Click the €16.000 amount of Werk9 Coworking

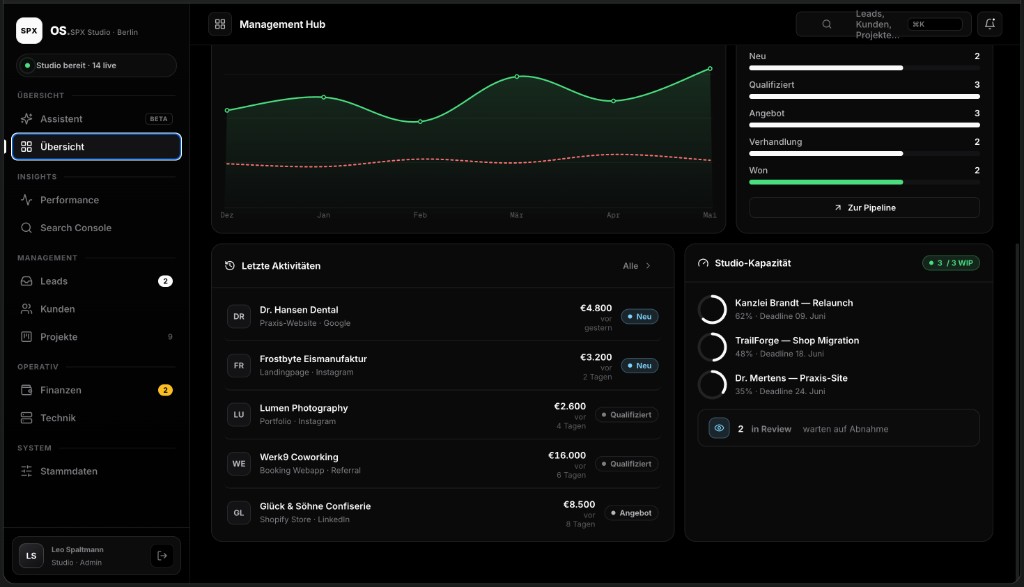(567, 456)
